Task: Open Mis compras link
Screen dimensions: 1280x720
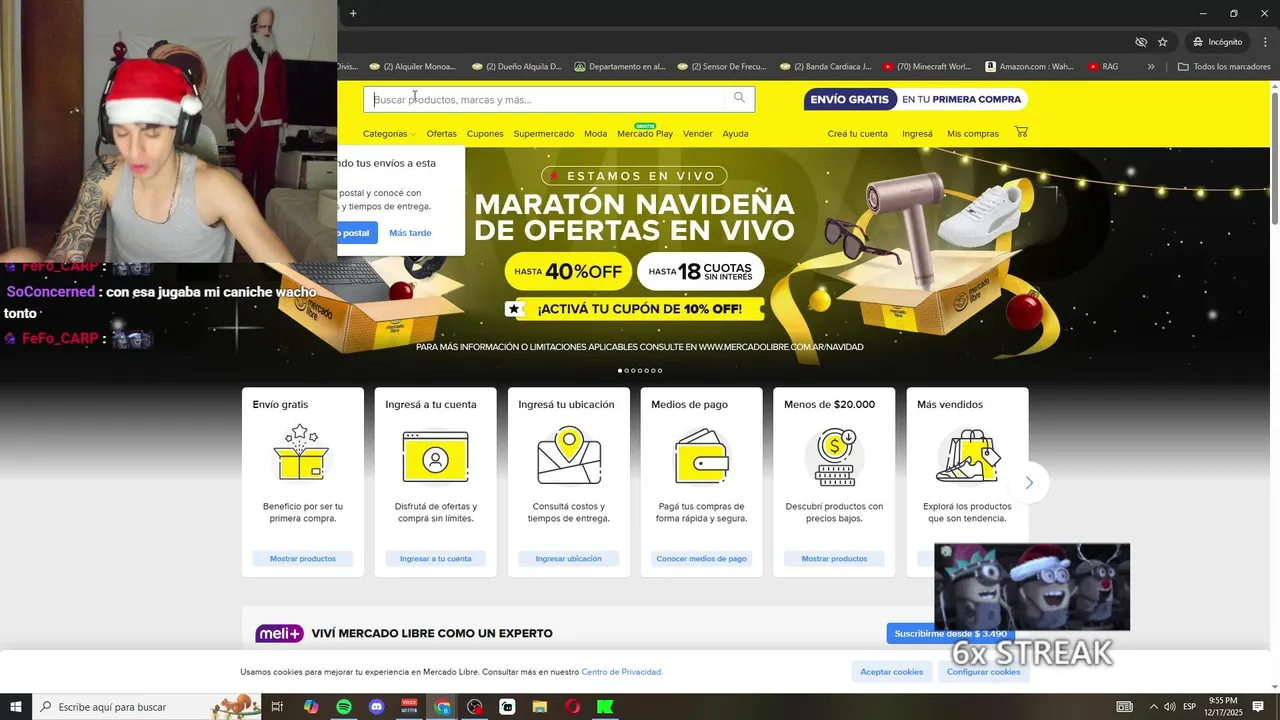Action: coord(973,134)
